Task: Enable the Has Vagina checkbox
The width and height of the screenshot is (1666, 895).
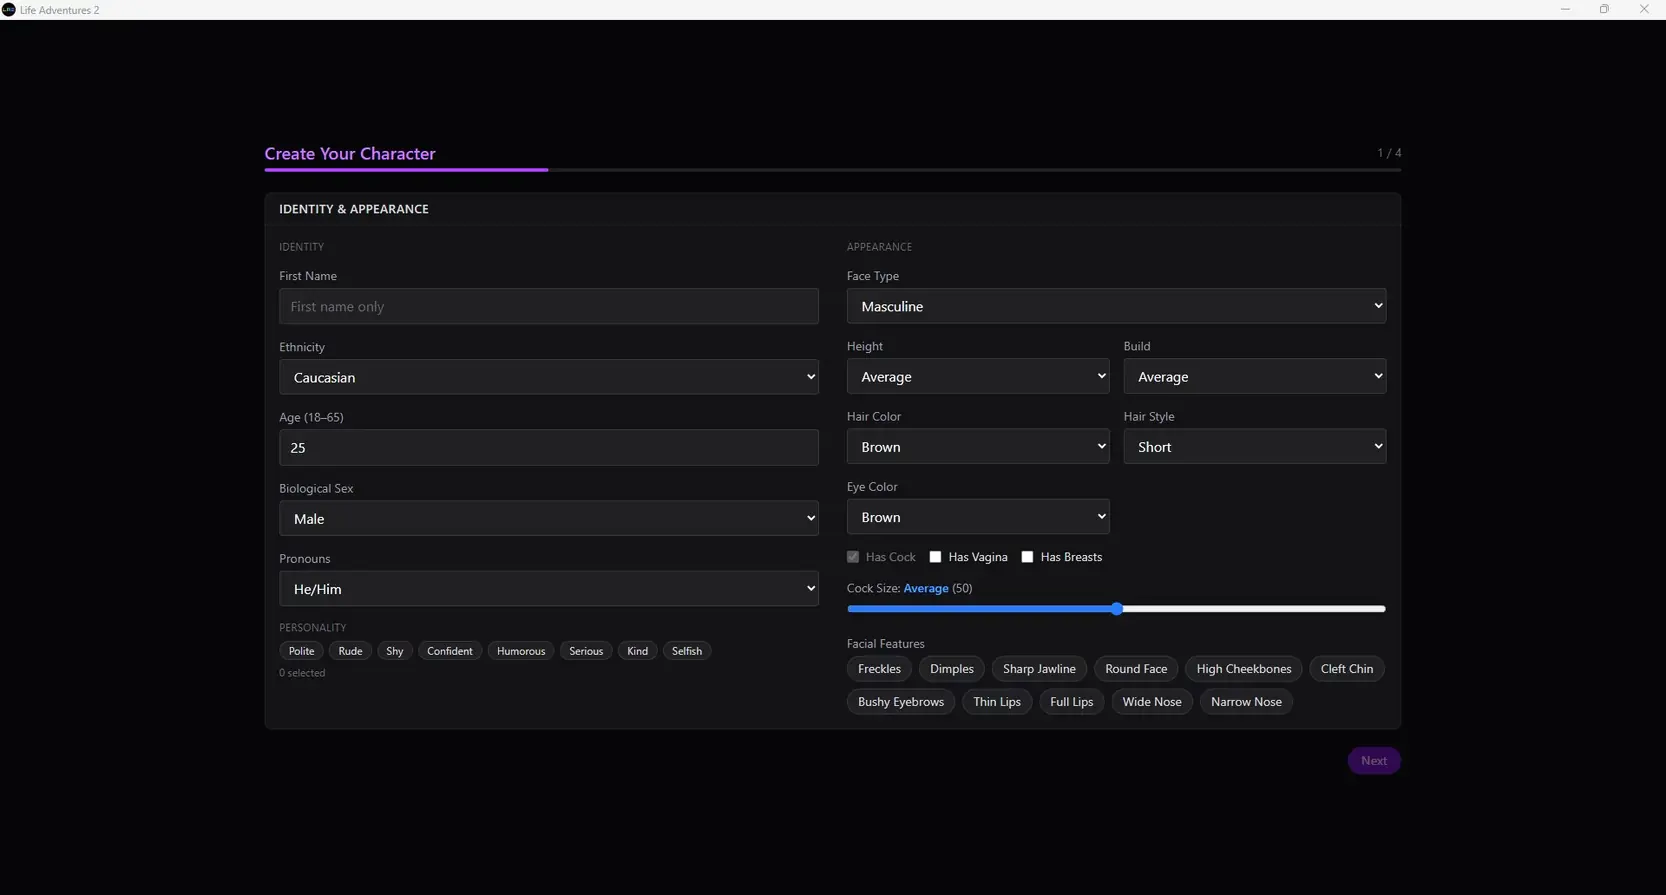Action: pyautogui.click(x=935, y=557)
